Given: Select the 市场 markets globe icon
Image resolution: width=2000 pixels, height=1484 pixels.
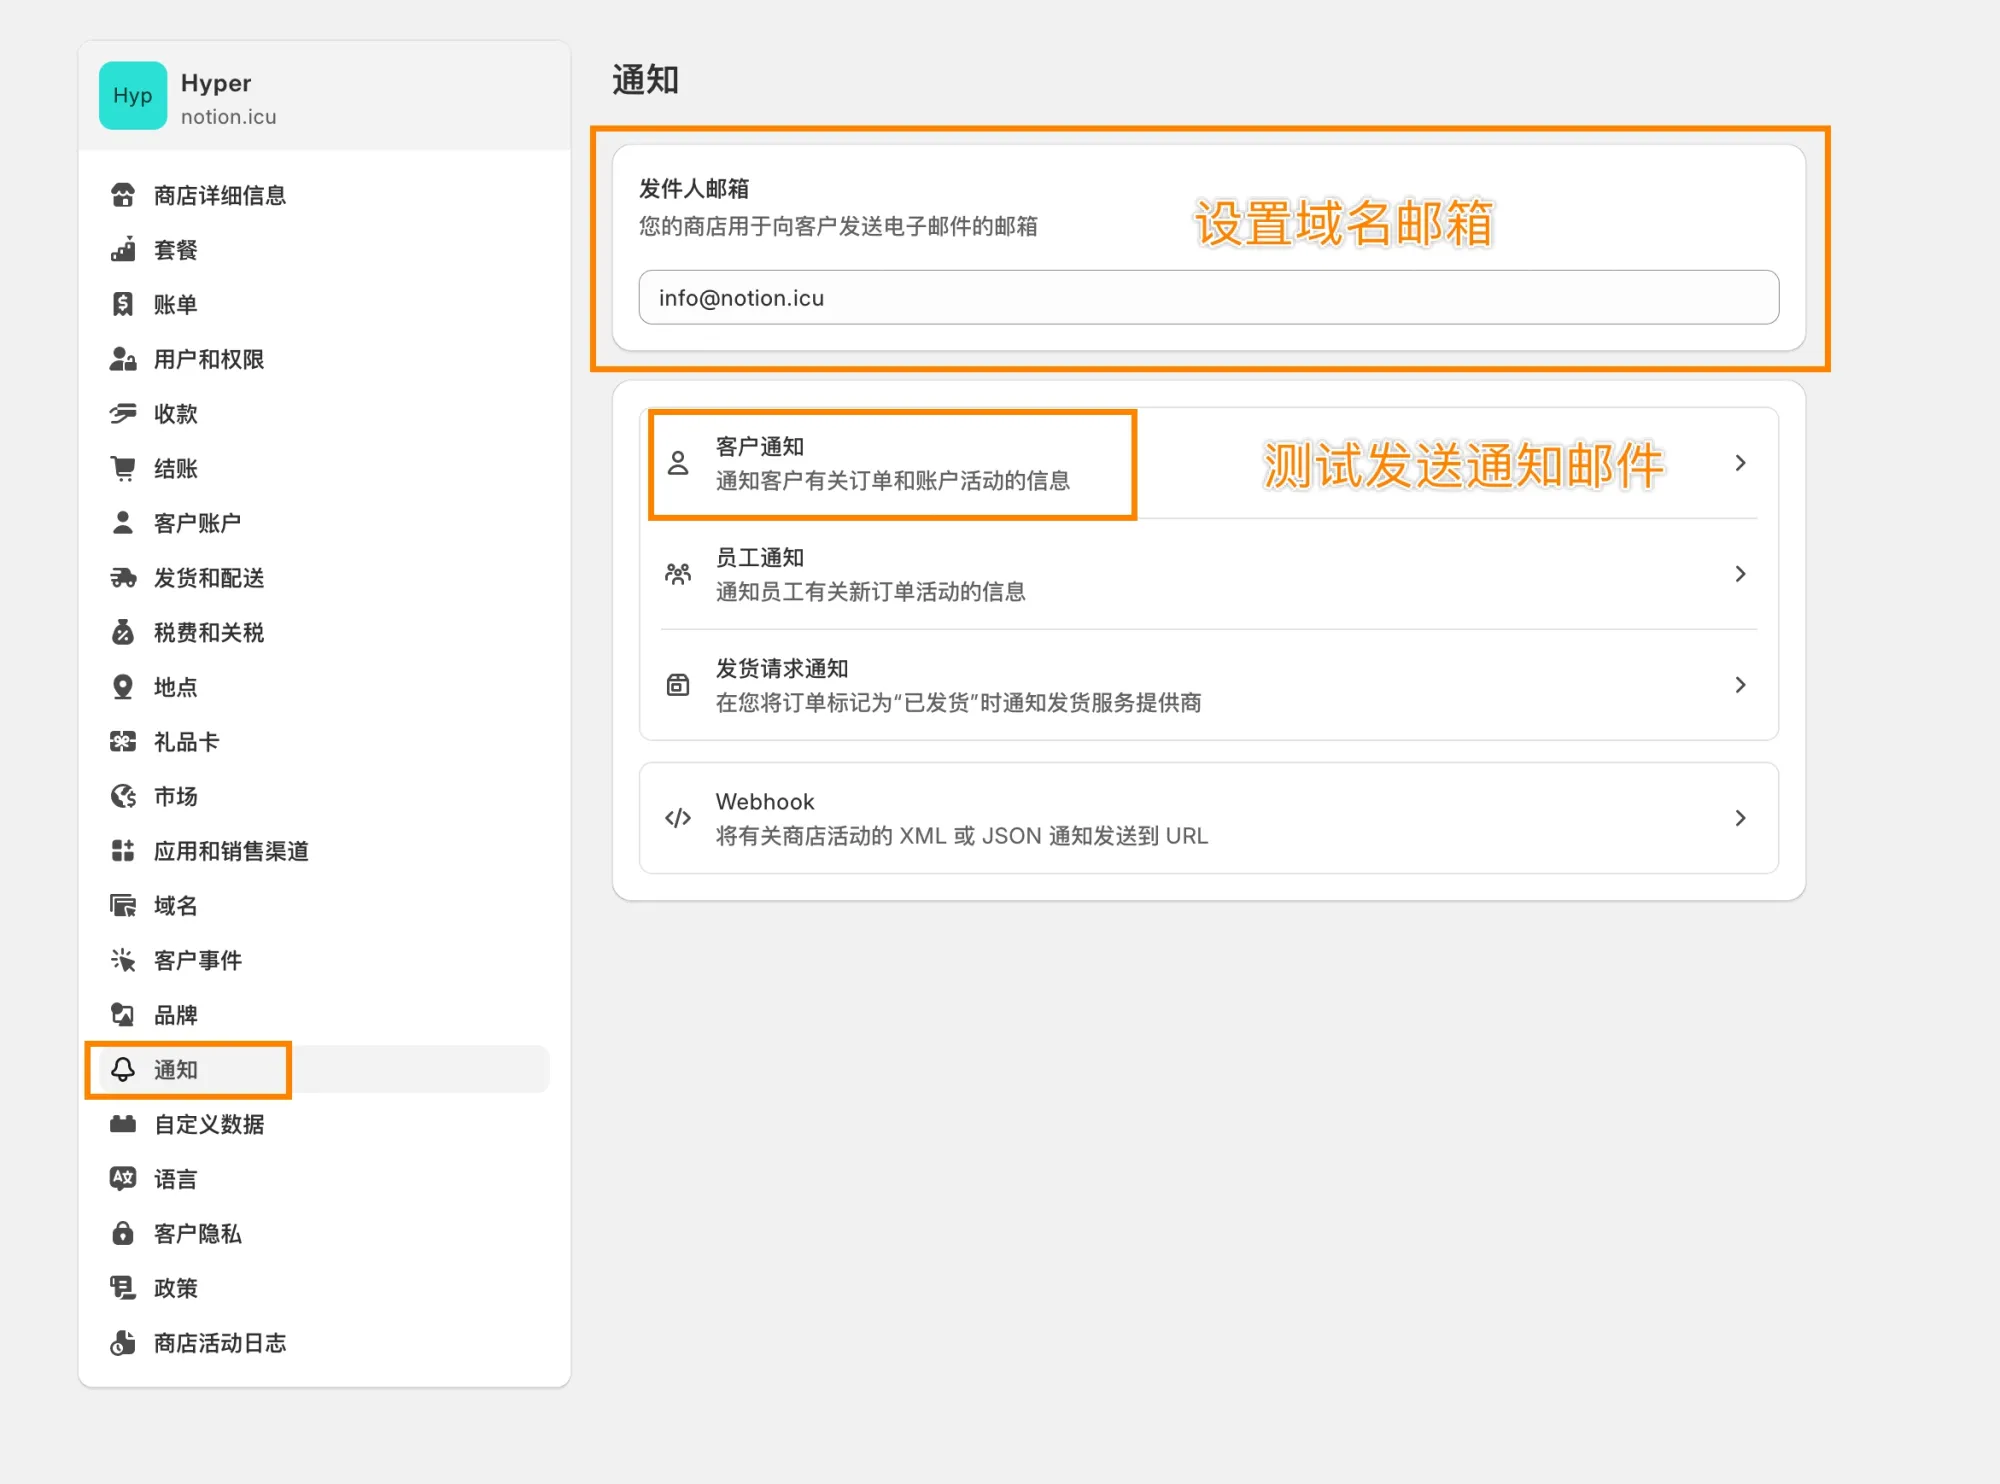Looking at the screenshot, I should pyautogui.click(x=123, y=796).
